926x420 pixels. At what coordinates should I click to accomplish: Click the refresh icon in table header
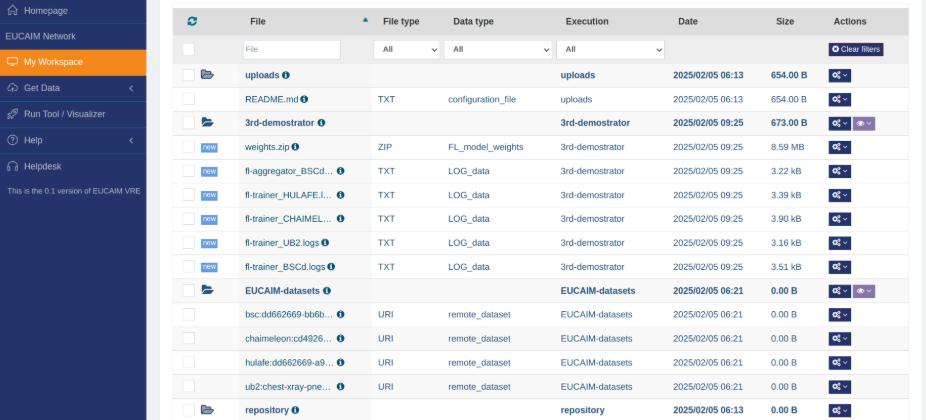pyautogui.click(x=192, y=21)
